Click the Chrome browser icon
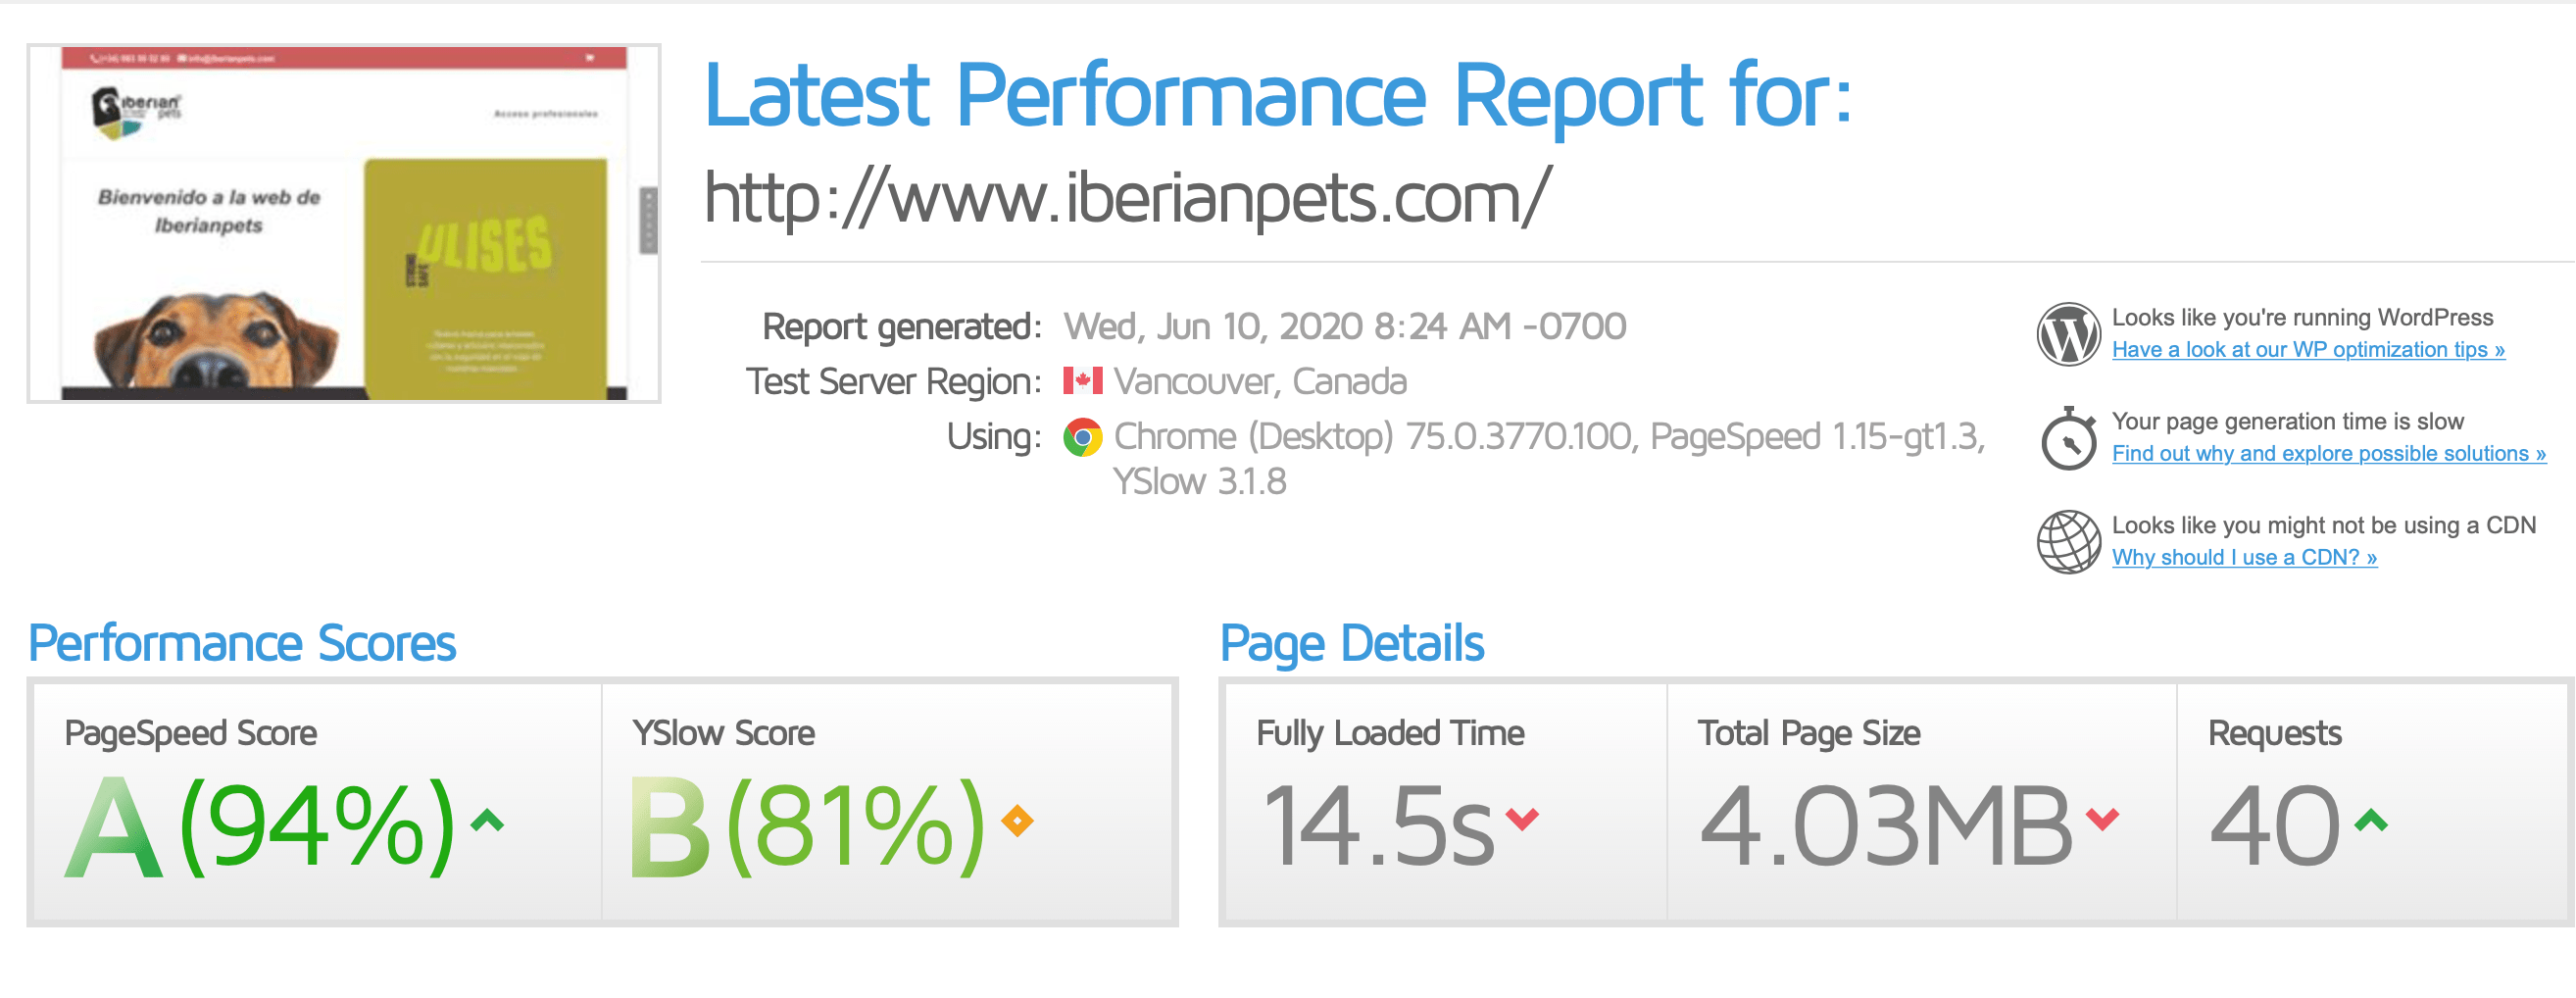 coord(1082,437)
